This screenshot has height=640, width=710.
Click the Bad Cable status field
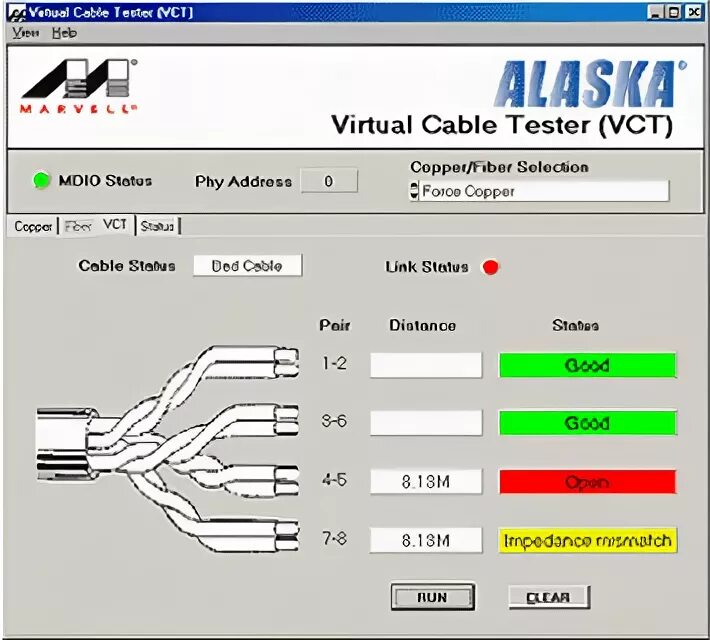pyautogui.click(x=247, y=265)
